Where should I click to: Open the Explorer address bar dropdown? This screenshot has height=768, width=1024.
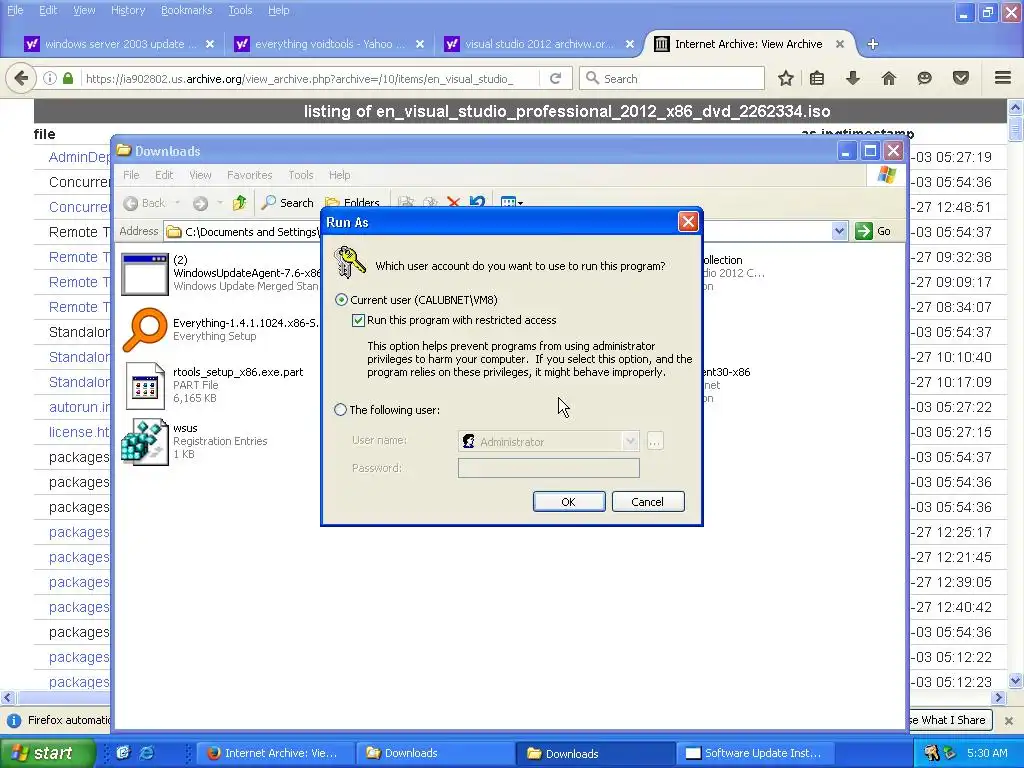point(839,231)
